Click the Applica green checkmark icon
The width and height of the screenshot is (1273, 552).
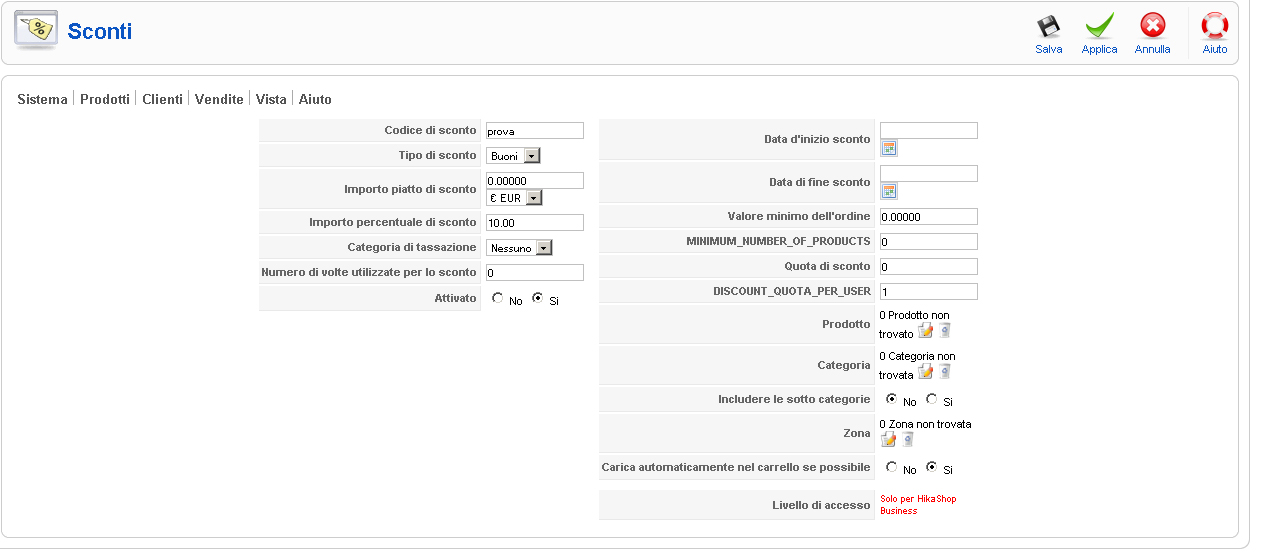(1099, 27)
